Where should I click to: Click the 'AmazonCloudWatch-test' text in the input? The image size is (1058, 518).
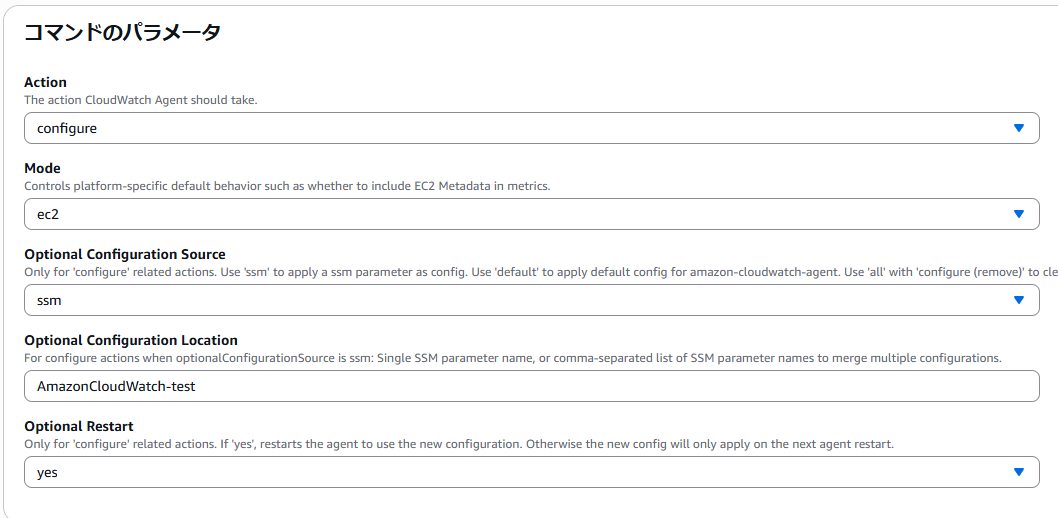point(116,386)
